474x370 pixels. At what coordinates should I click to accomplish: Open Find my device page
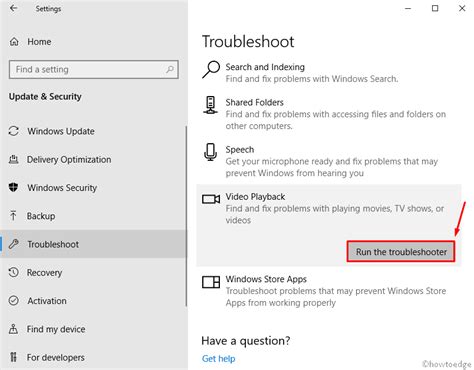93,329
